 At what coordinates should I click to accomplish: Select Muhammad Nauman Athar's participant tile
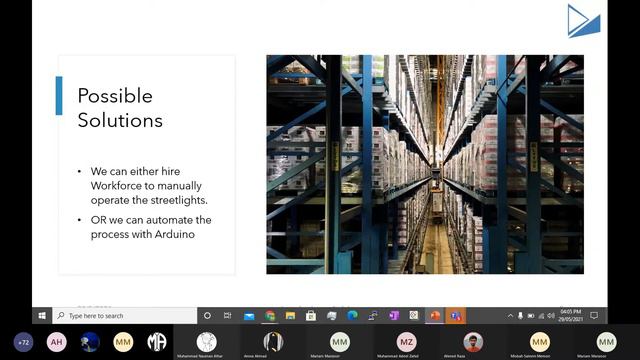click(207, 342)
